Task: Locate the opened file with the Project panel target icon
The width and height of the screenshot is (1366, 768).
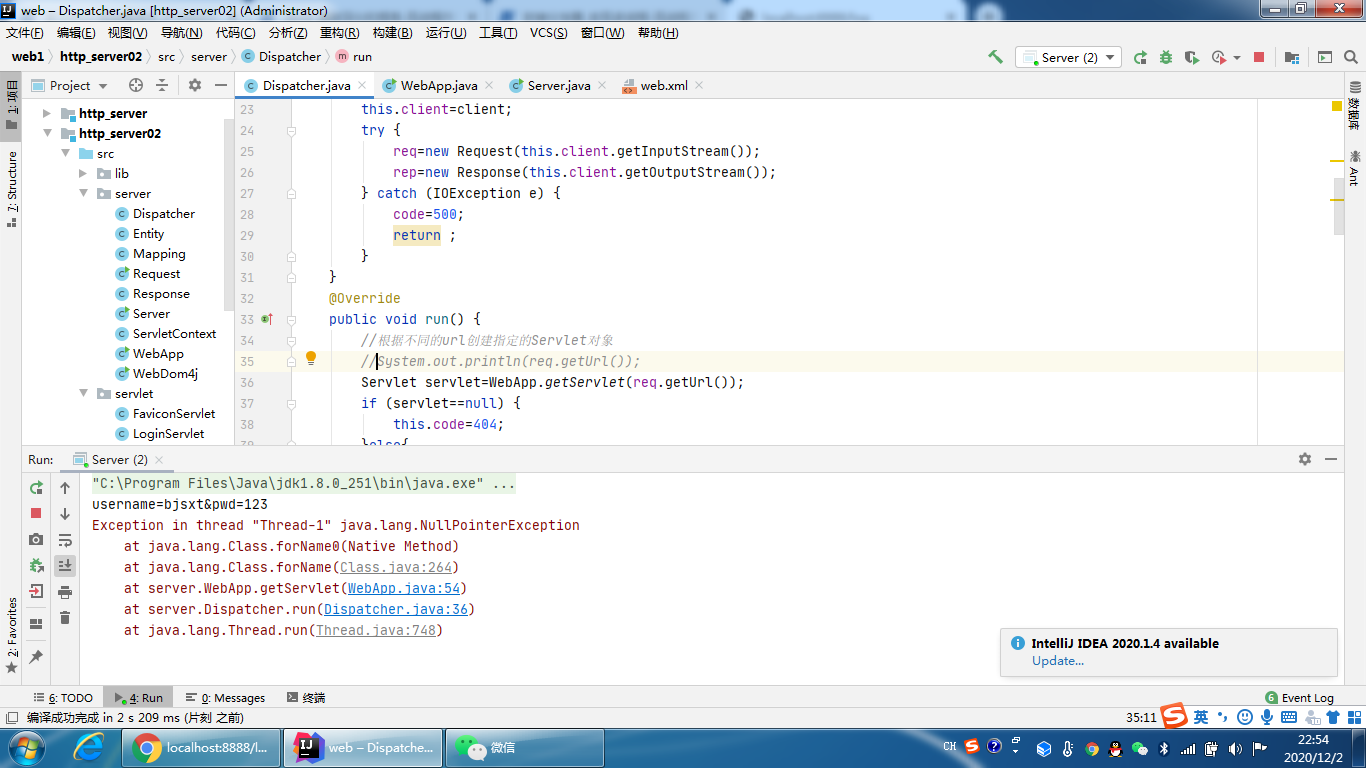Action: 136,85
